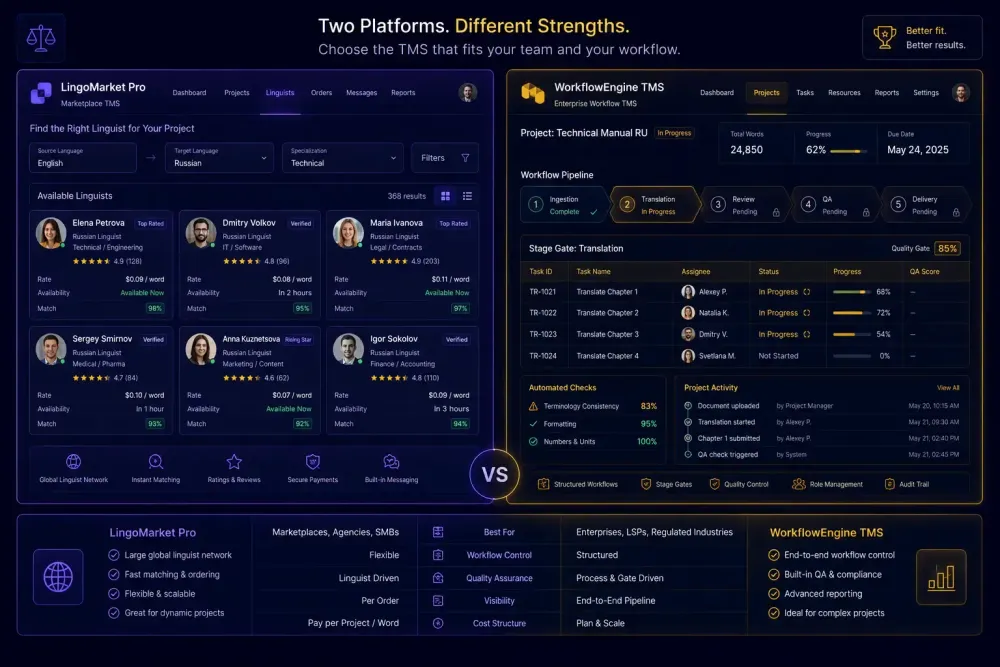Click the TR-1024 Translate Chapter 4 row
The image size is (1000, 667).
tap(745, 356)
